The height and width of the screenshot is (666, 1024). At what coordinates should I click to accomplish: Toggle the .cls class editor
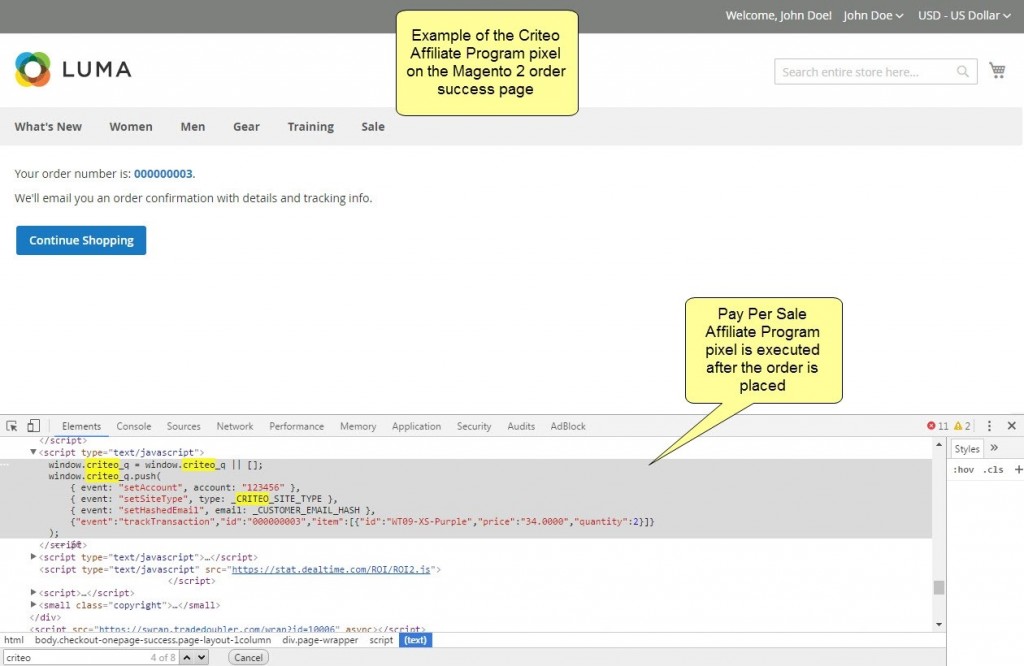(994, 469)
